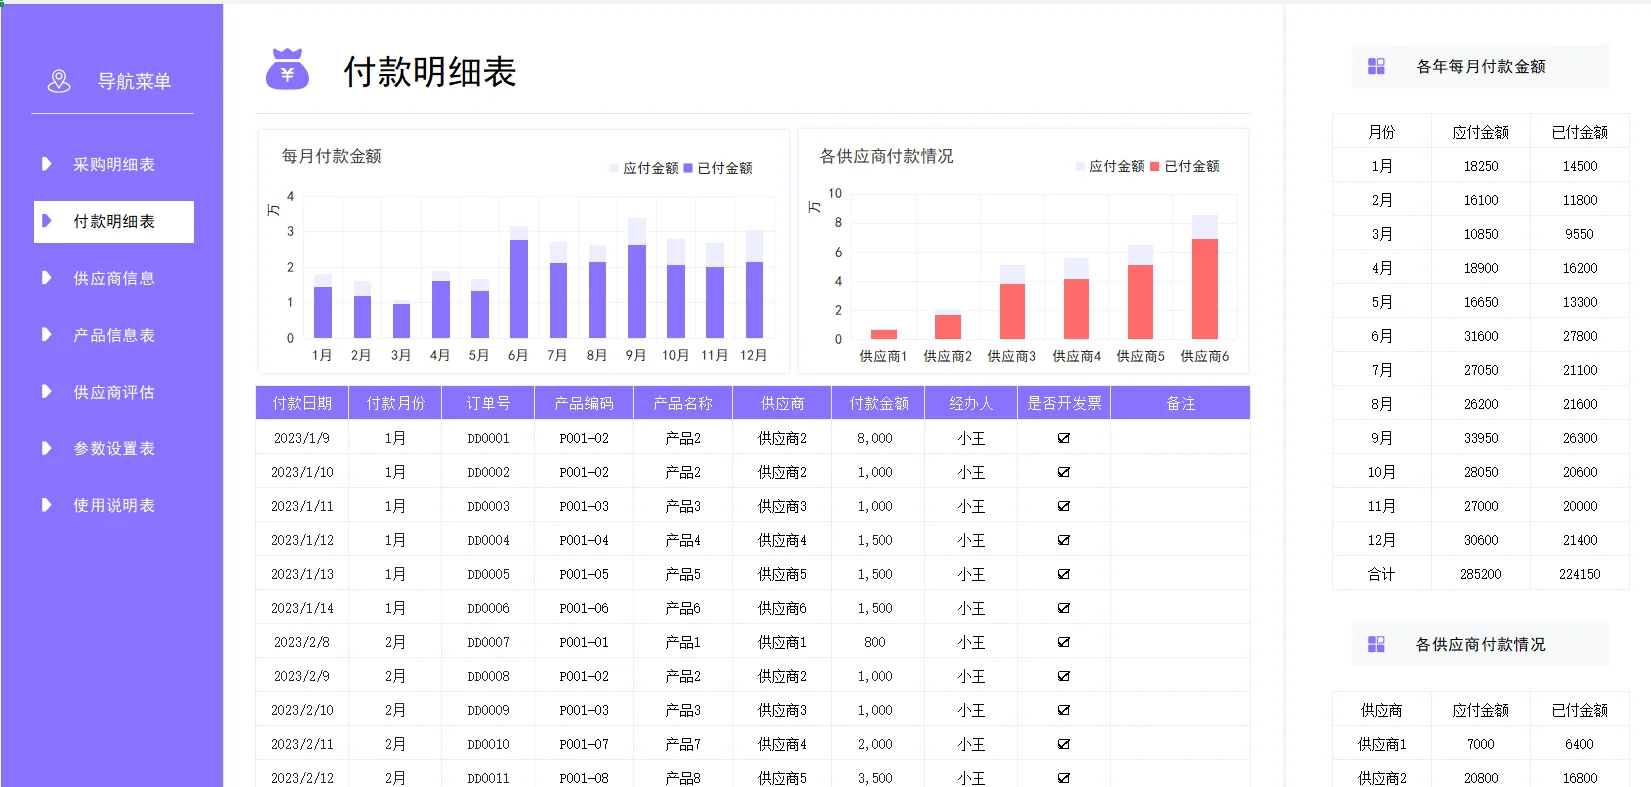
Task: Click the 是否开票 column header
Action: 1064,403
